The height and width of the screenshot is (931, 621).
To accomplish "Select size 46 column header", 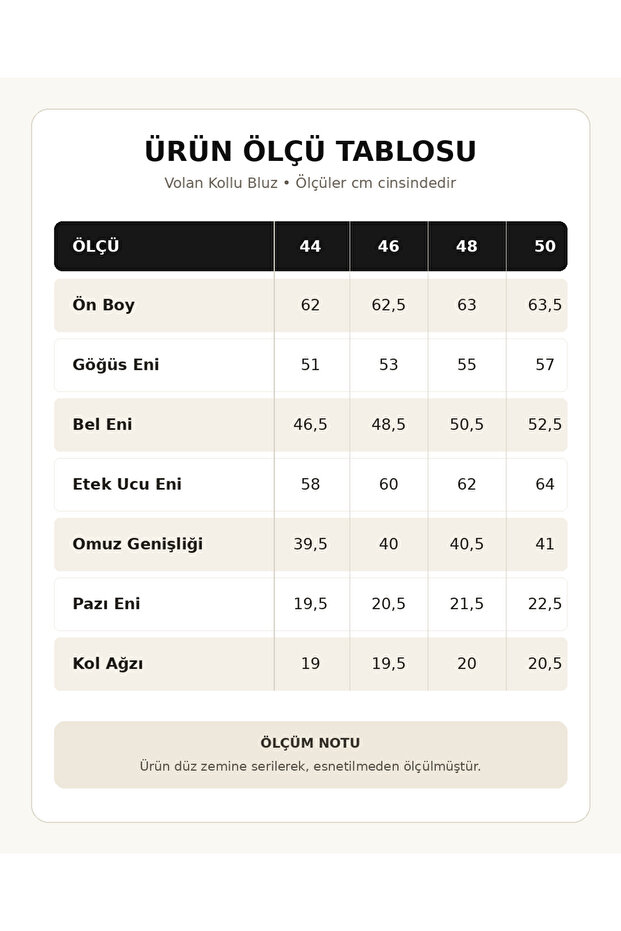I will point(389,246).
